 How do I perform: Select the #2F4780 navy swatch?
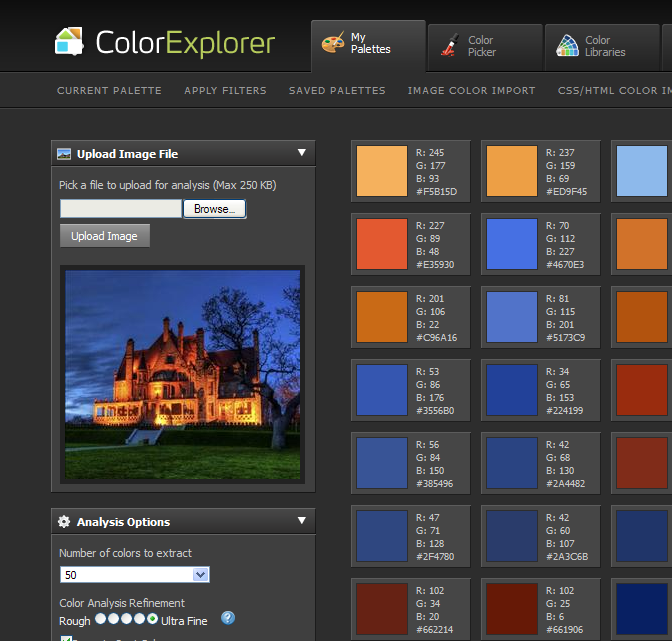382,536
